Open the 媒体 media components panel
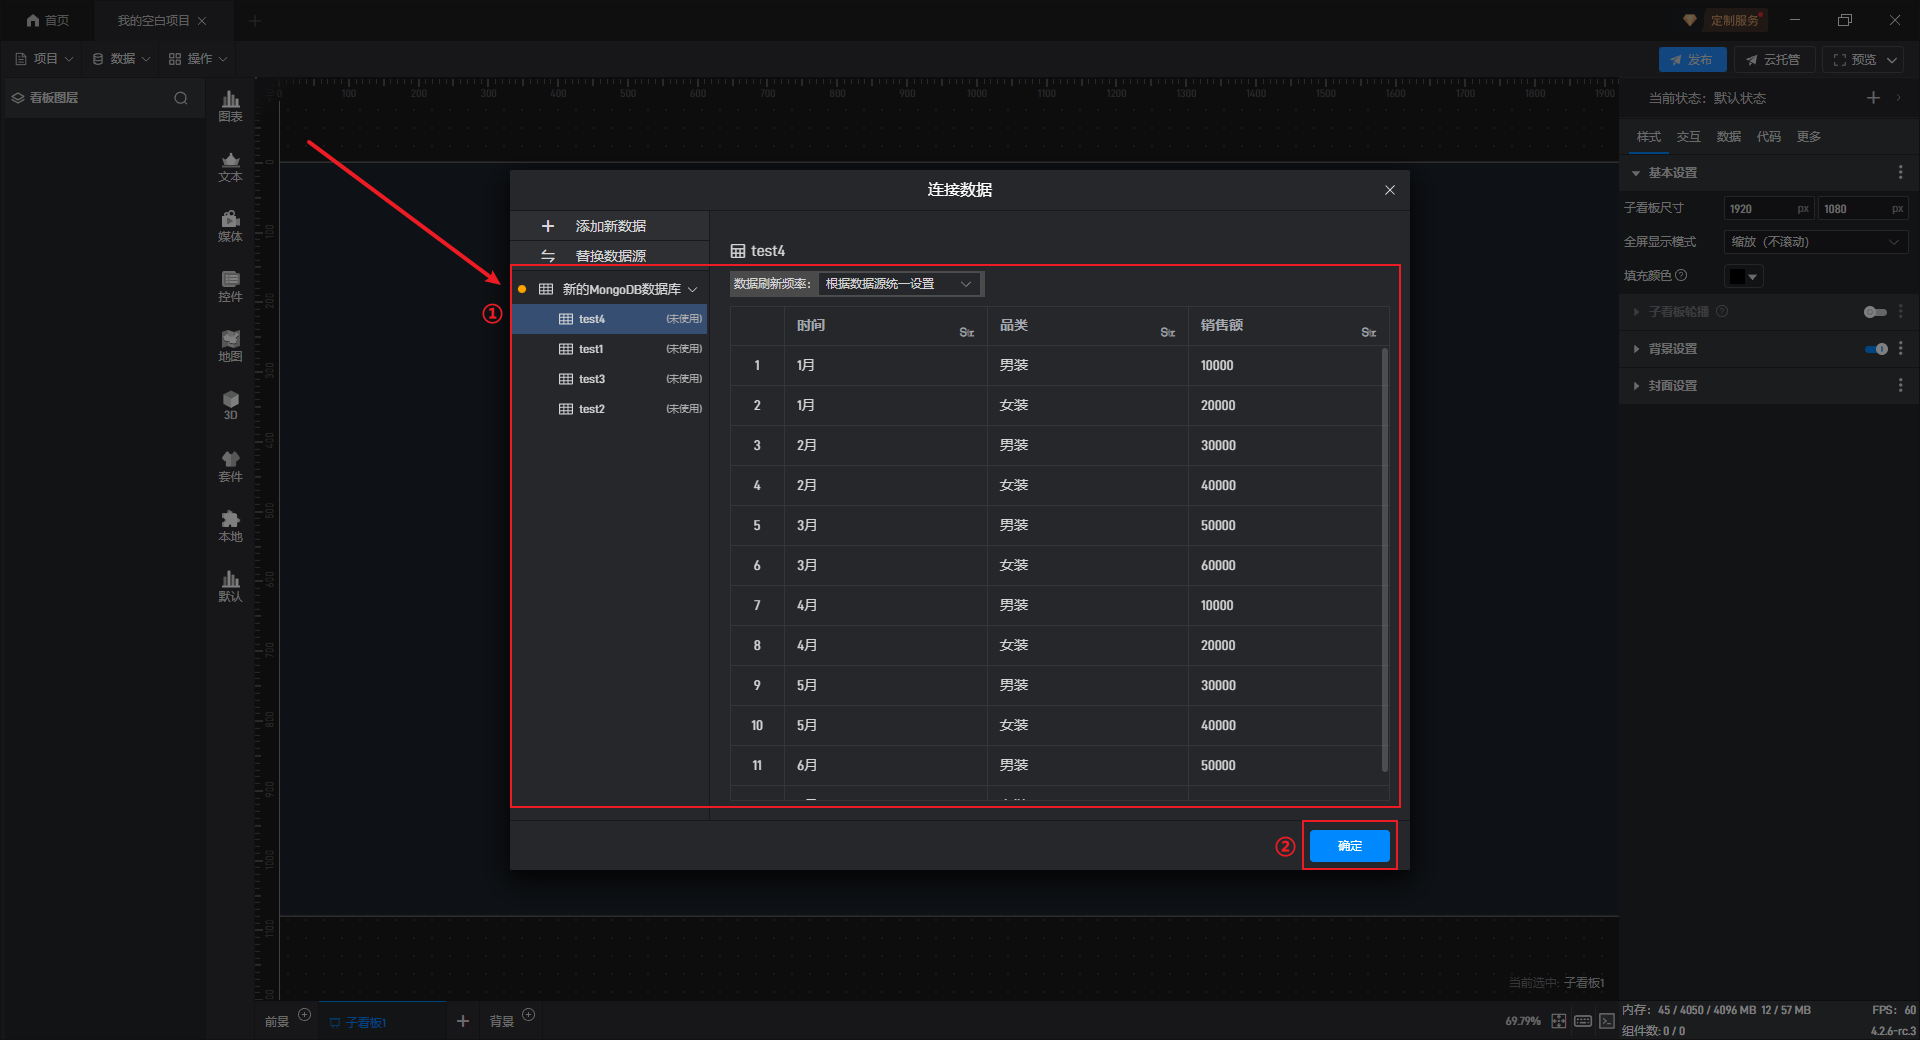Image resolution: width=1920 pixels, height=1040 pixels. click(x=230, y=226)
